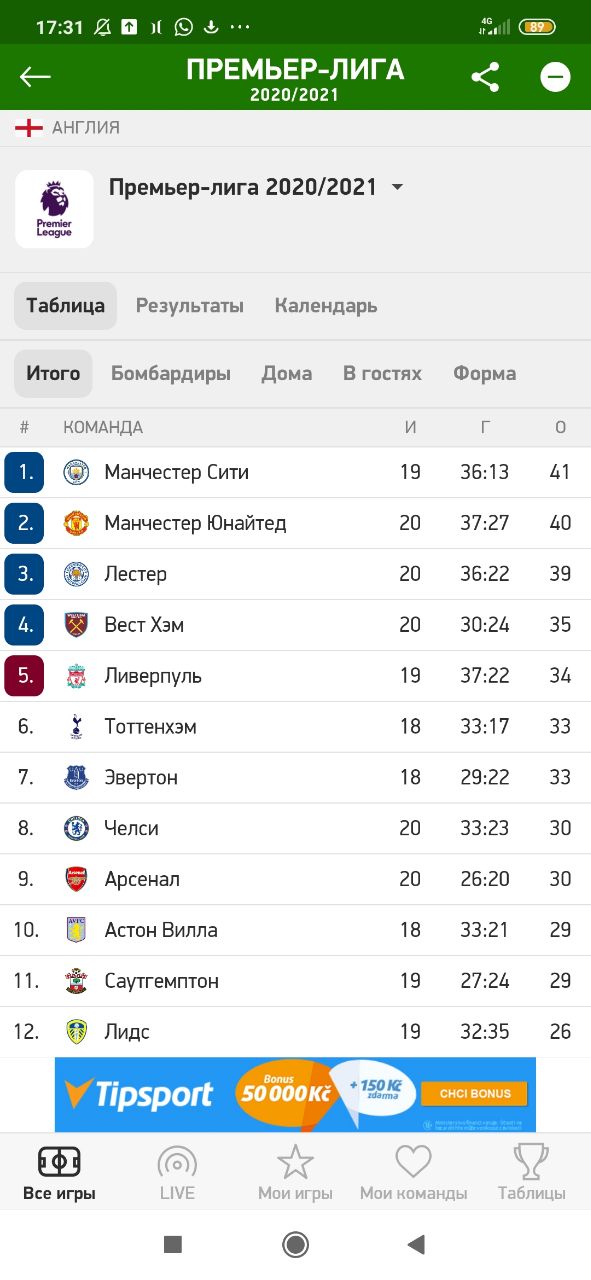The image size is (591, 1280).
Task: Tap the share icon in the header
Action: click(x=485, y=77)
